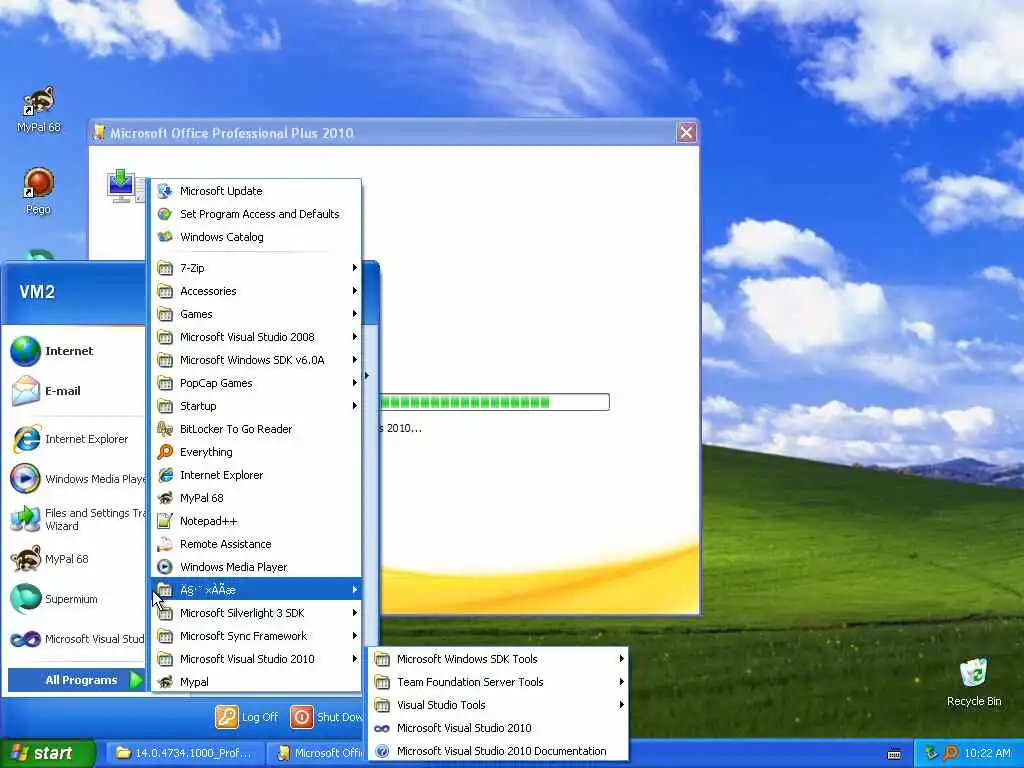Expand the PopCap Games submenu

pyautogui.click(x=257, y=383)
